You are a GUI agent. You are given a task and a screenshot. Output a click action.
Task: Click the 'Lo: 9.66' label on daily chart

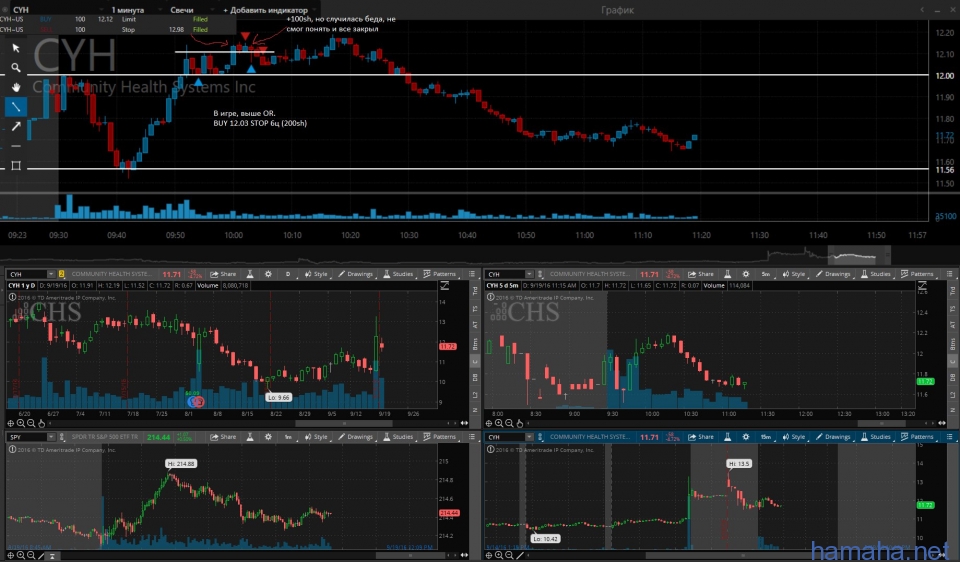pos(279,397)
